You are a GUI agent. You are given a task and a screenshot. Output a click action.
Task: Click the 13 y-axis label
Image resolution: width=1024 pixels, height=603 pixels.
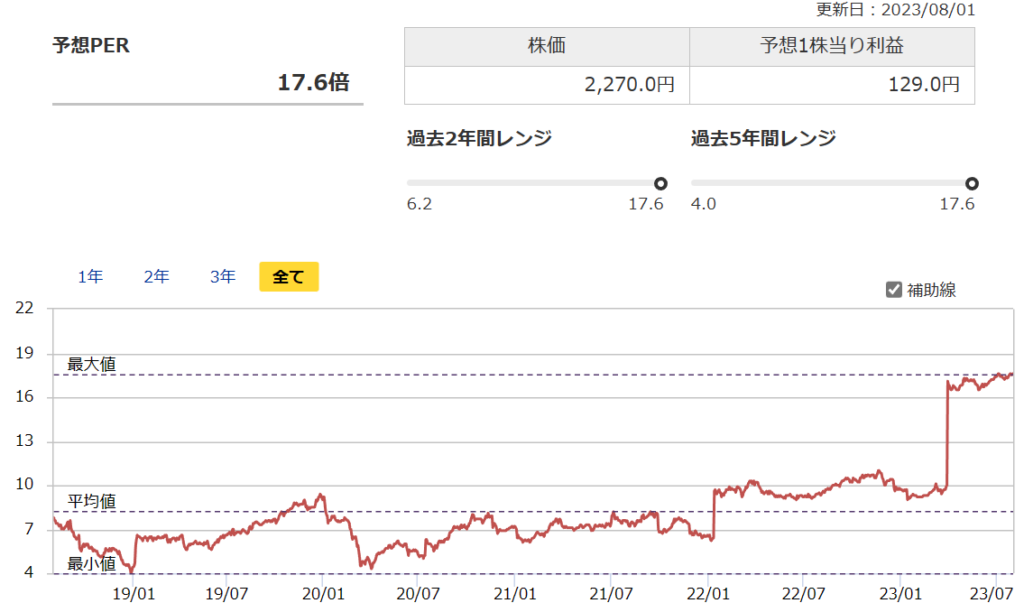click(x=24, y=441)
